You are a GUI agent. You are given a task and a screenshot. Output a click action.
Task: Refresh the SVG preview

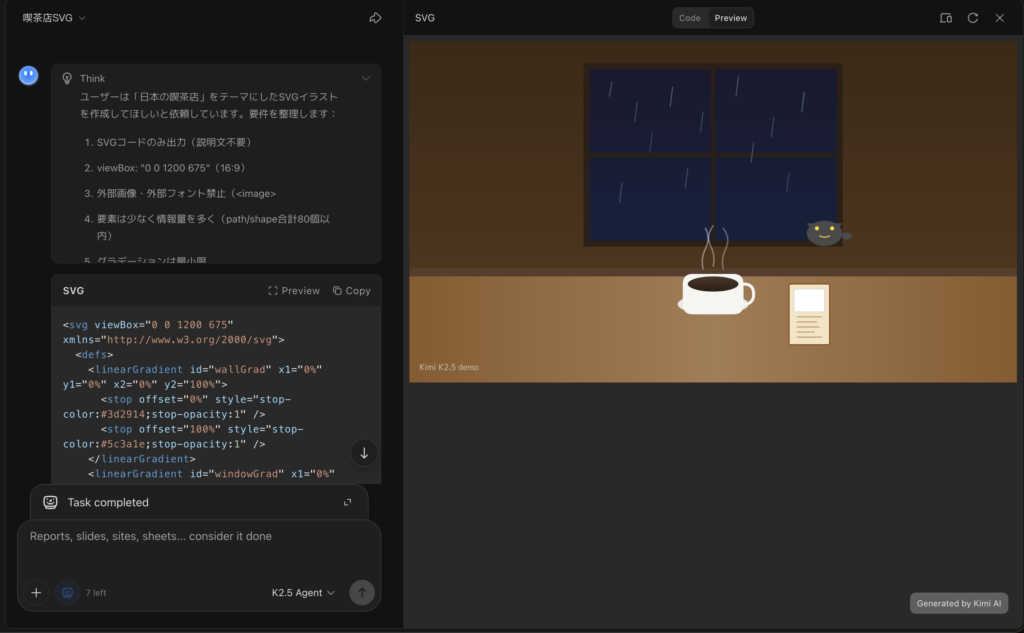pyautogui.click(x=973, y=18)
